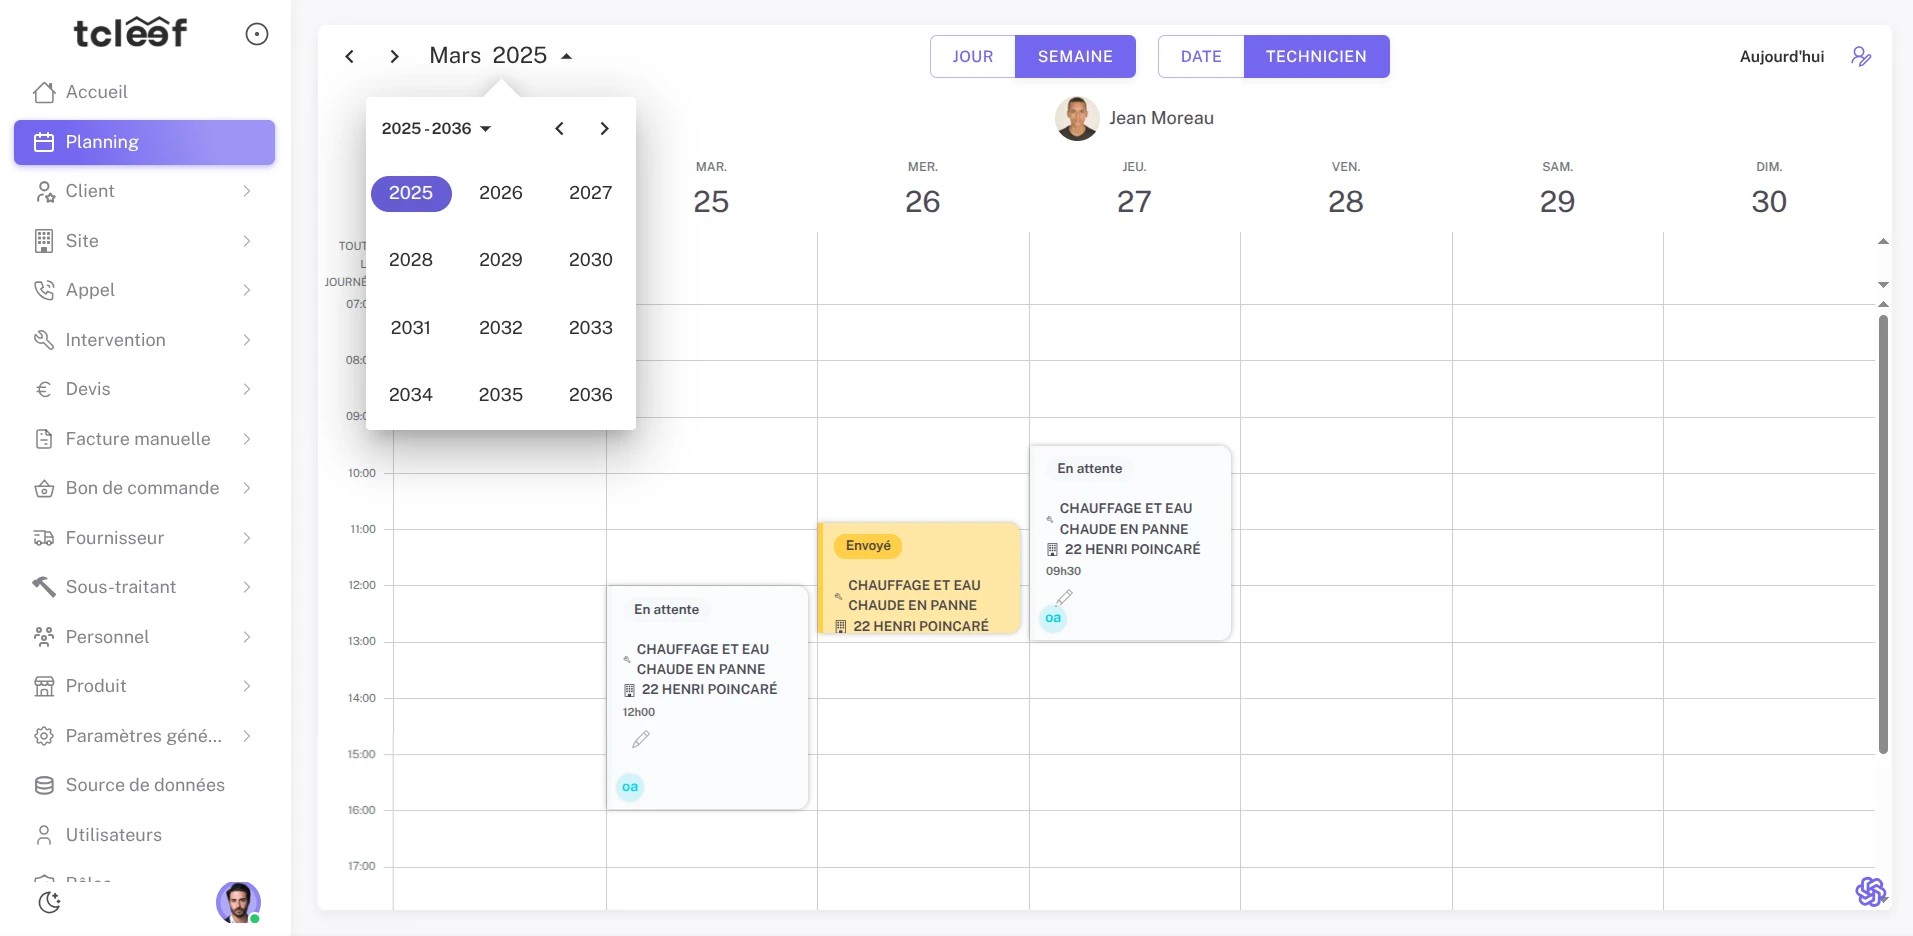Open Sous-traitant via its tool icon

[43, 586]
